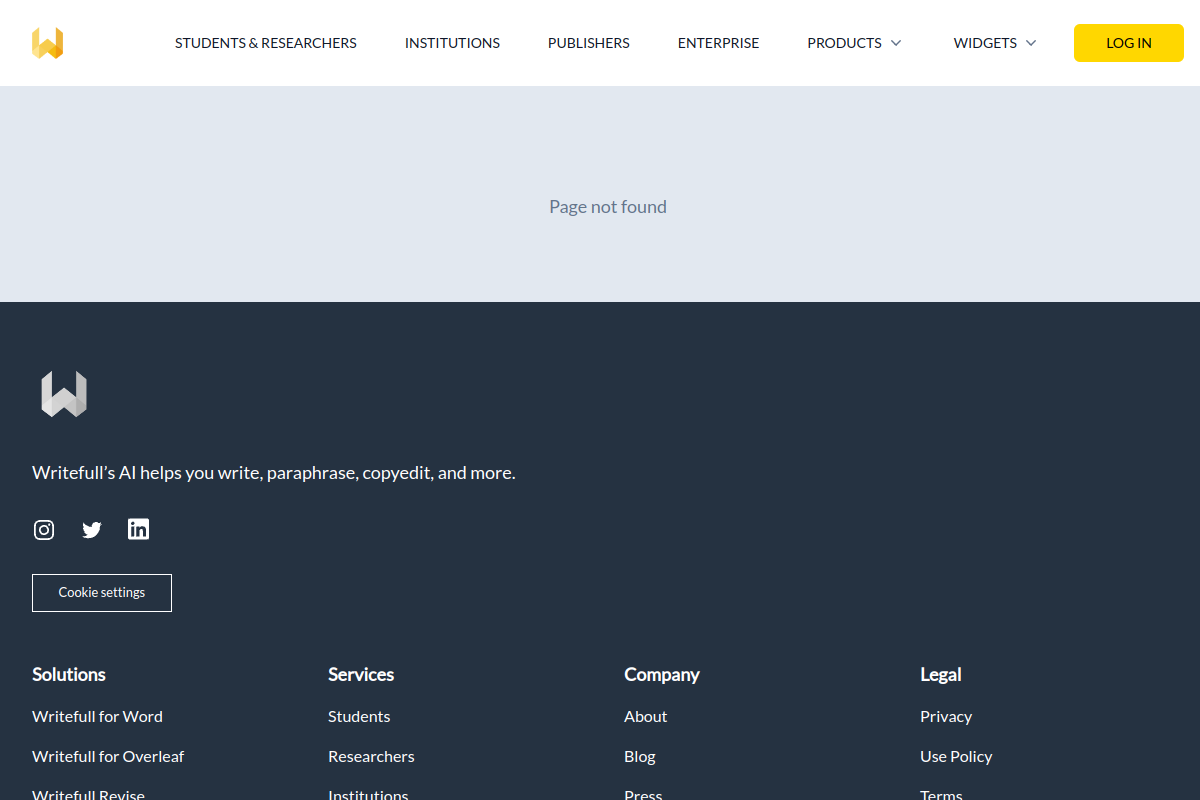Open the About company link
1200x800 pixels.
[x=645, y=716]
